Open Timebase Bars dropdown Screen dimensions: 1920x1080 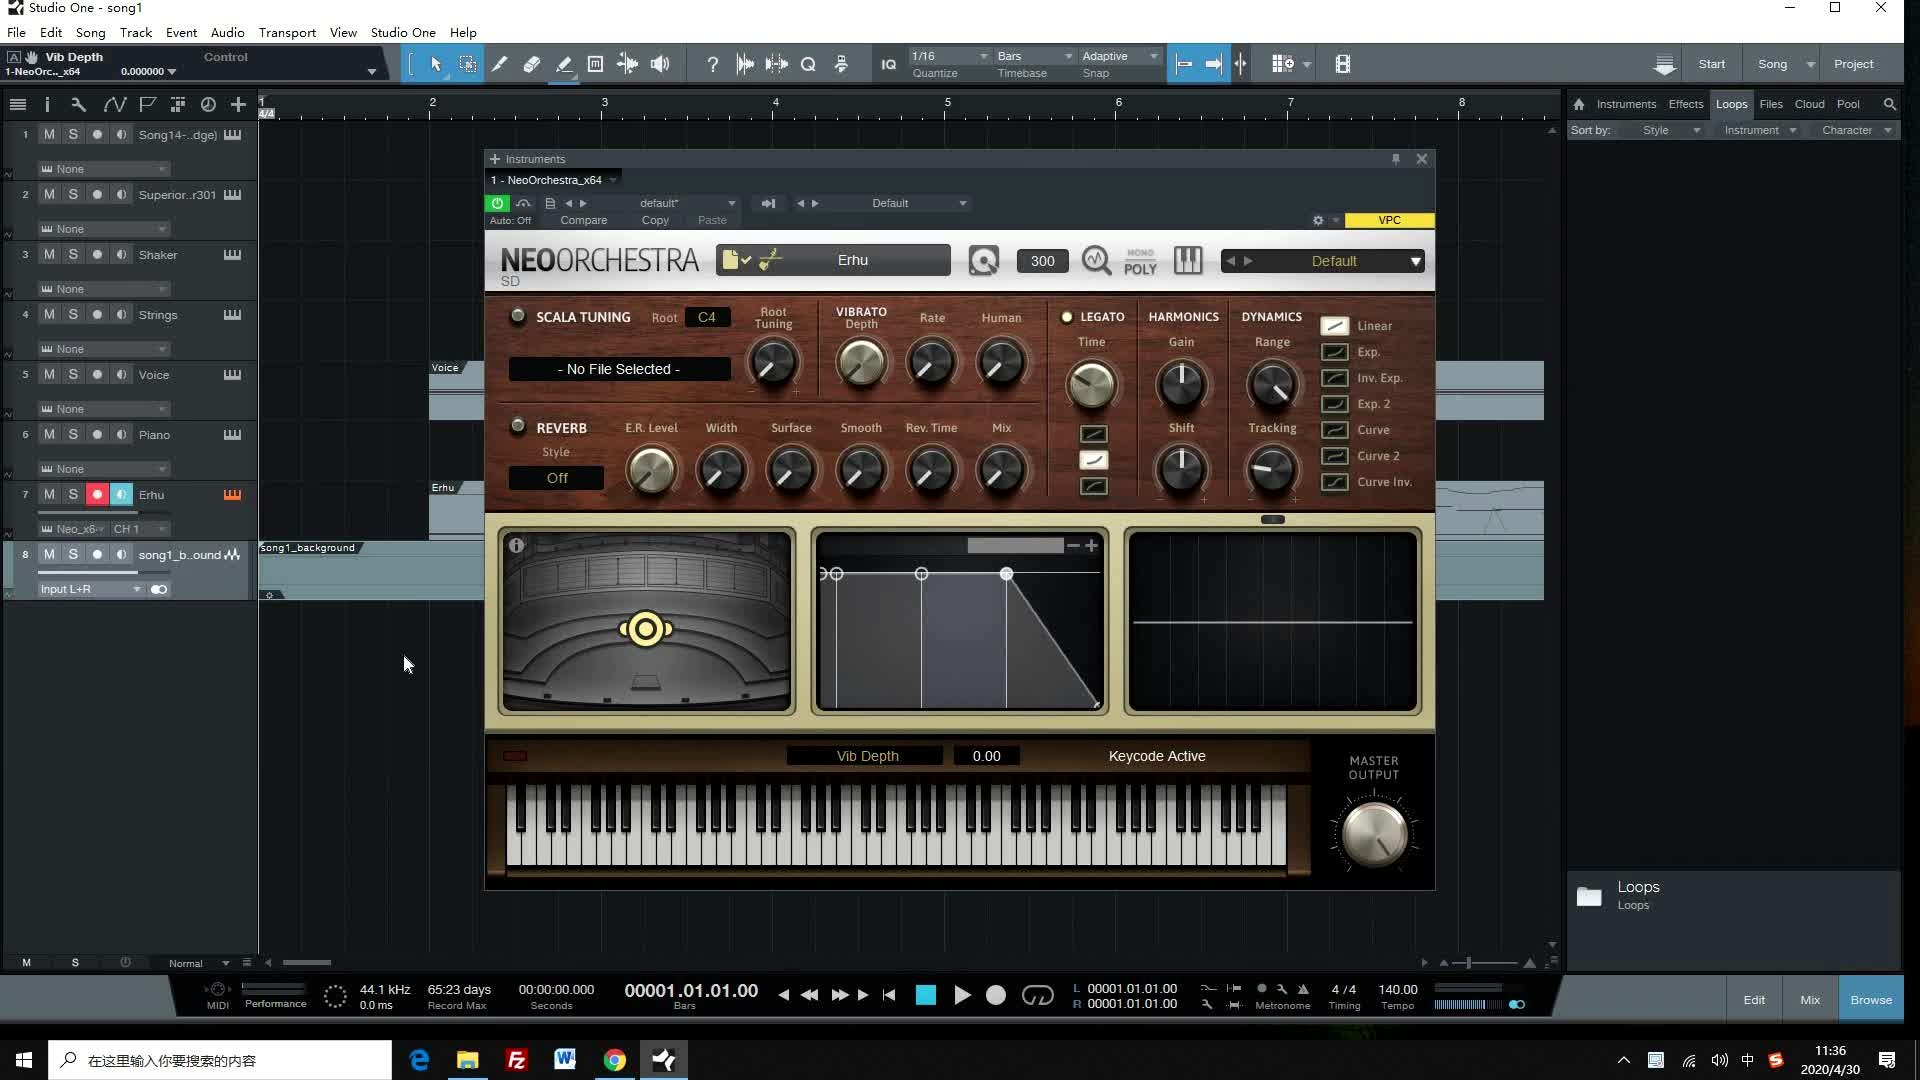pos(1035,56)
